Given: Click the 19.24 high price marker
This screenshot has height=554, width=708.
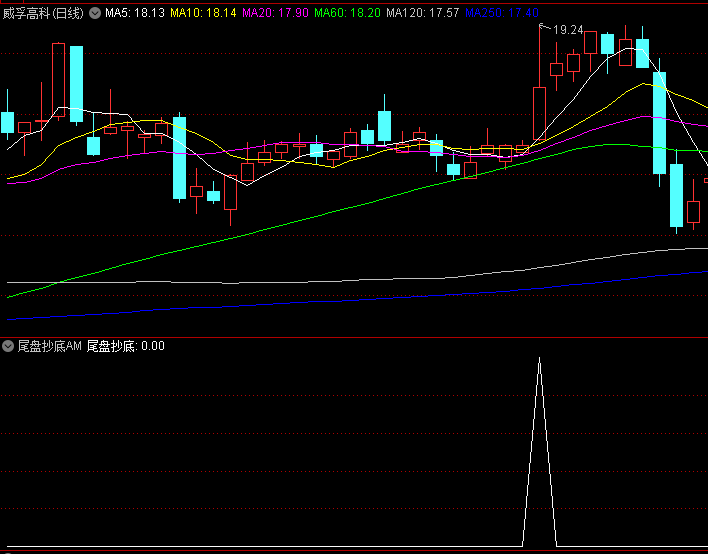Looking at the screenshot, I should pos(568,30).
